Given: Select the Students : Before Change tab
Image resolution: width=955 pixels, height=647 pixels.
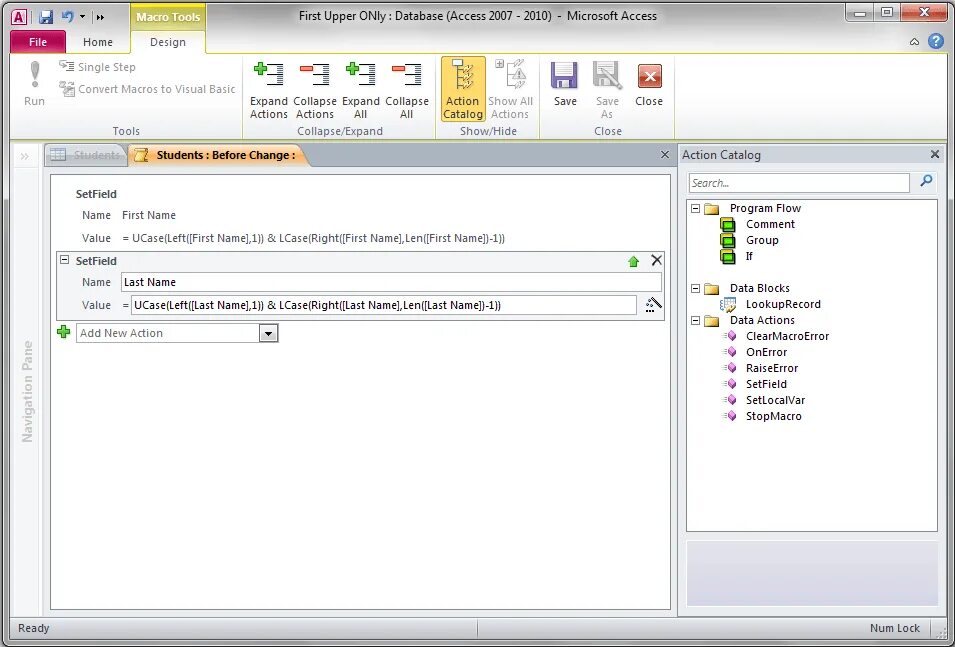Looking at the screenshot, I should click(218, 155).
